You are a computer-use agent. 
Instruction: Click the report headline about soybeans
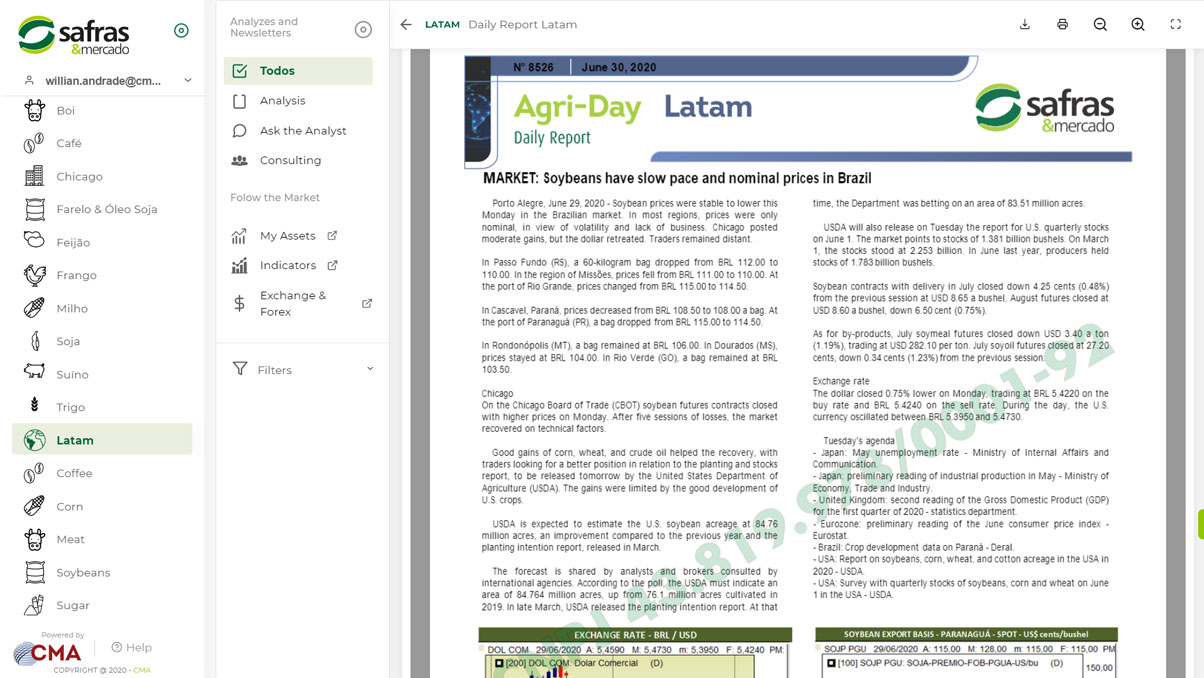[x=677, y=178]
